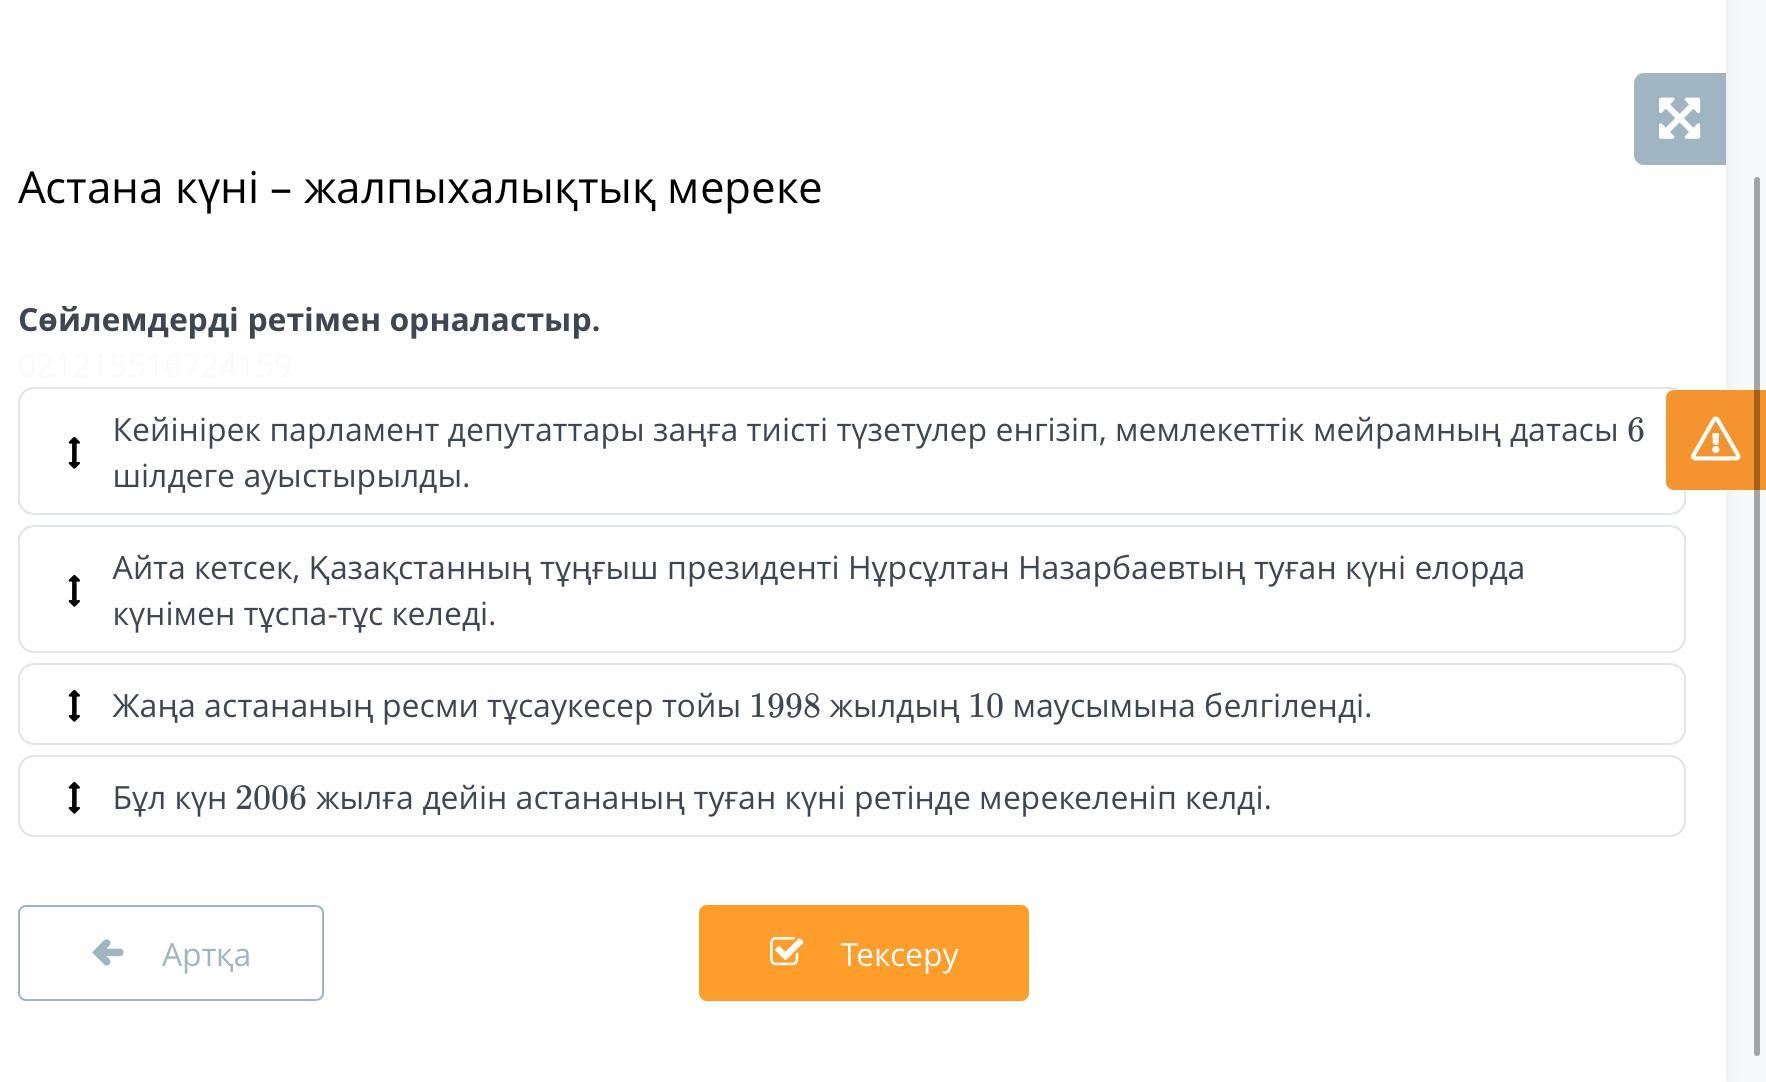Viewport: 1766px width, 1082px height.
Task: Click the word Артқа on the back button
Action: click(206, 954)
